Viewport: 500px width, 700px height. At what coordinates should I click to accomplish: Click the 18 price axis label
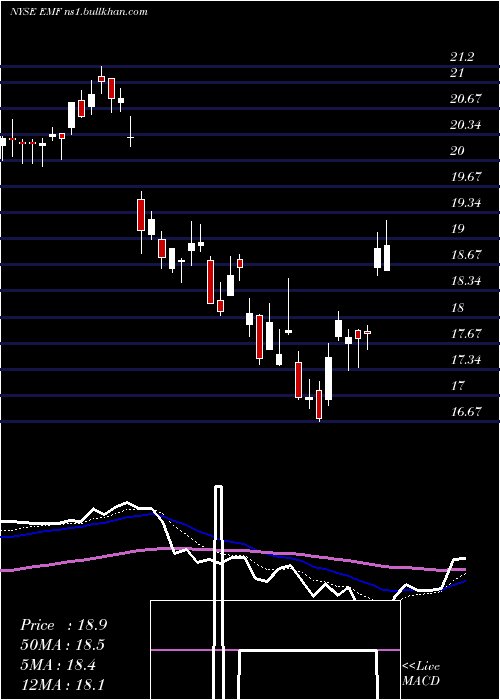457,308
